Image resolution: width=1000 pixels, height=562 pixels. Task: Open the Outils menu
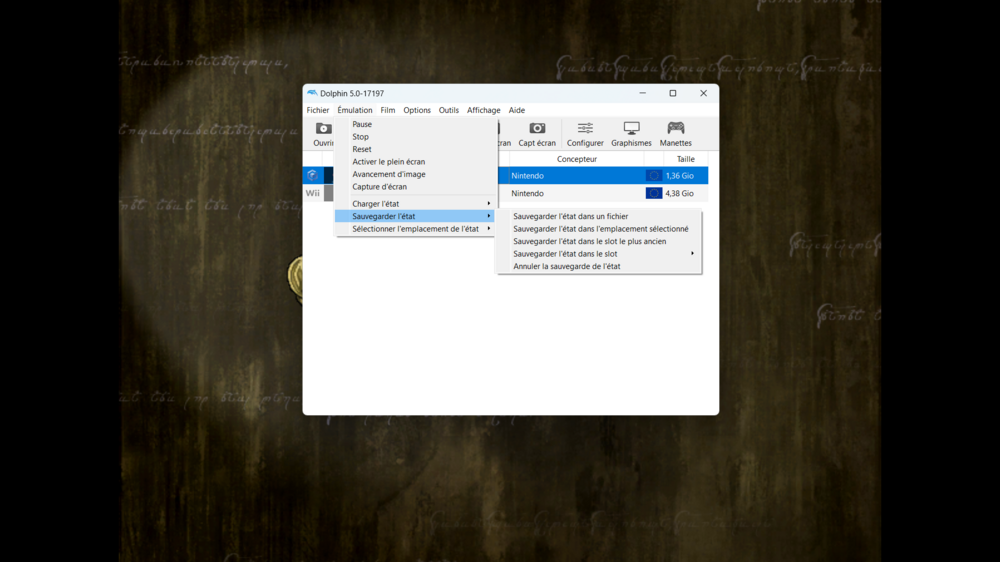click(448, 111)
